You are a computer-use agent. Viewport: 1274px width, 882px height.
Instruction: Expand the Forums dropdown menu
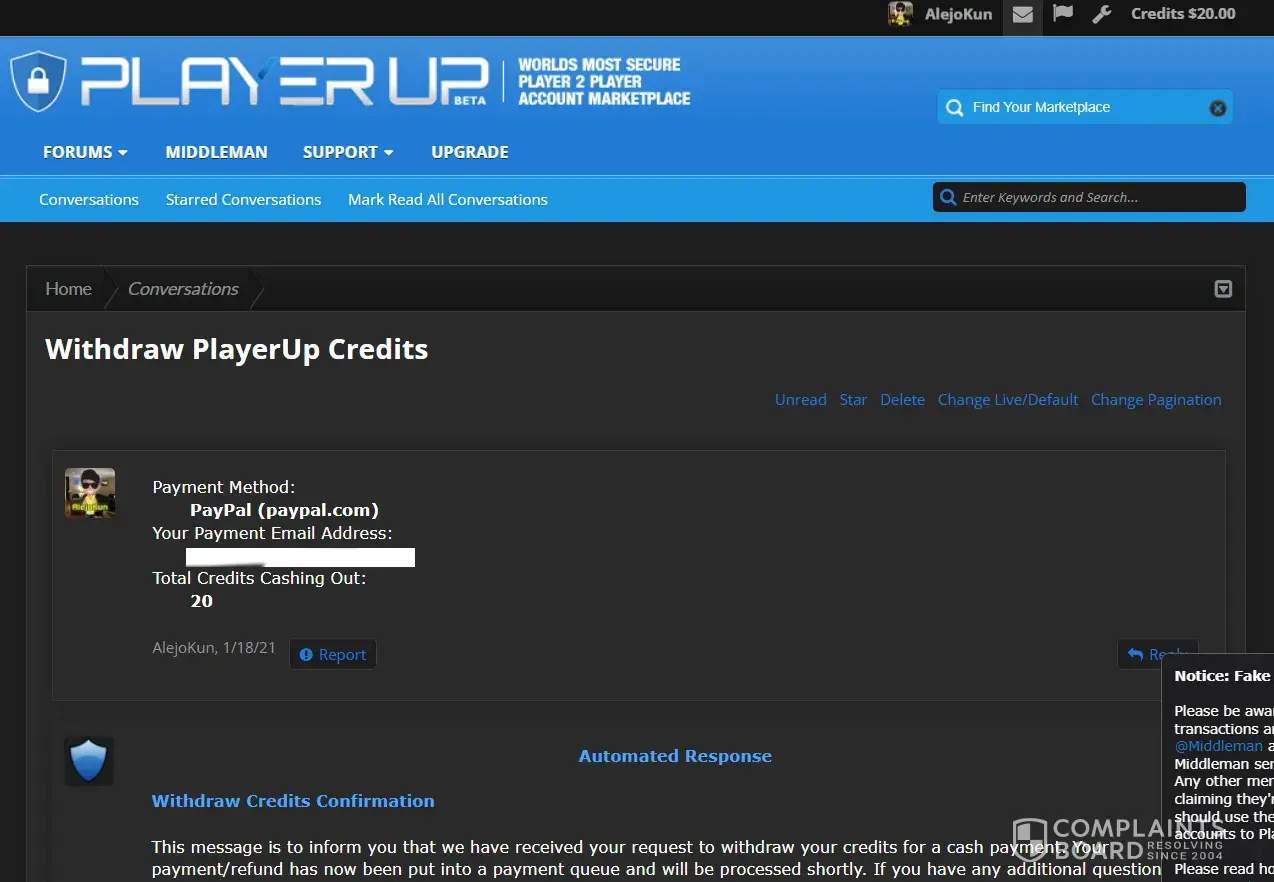click(85, 152)
